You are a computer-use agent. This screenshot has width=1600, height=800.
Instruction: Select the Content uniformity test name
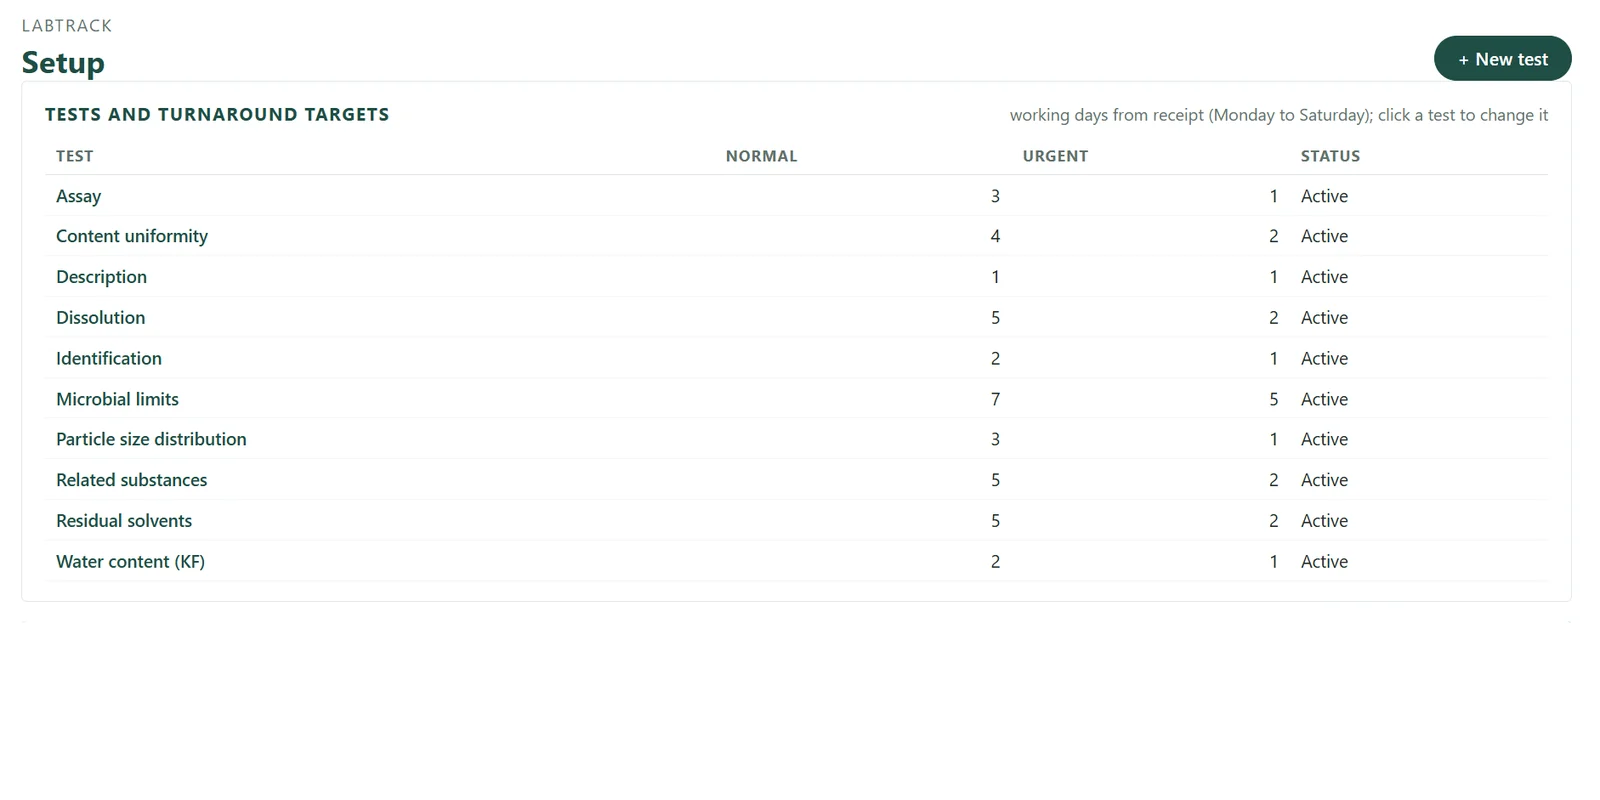pyautogui.click(x=132, y=236)
